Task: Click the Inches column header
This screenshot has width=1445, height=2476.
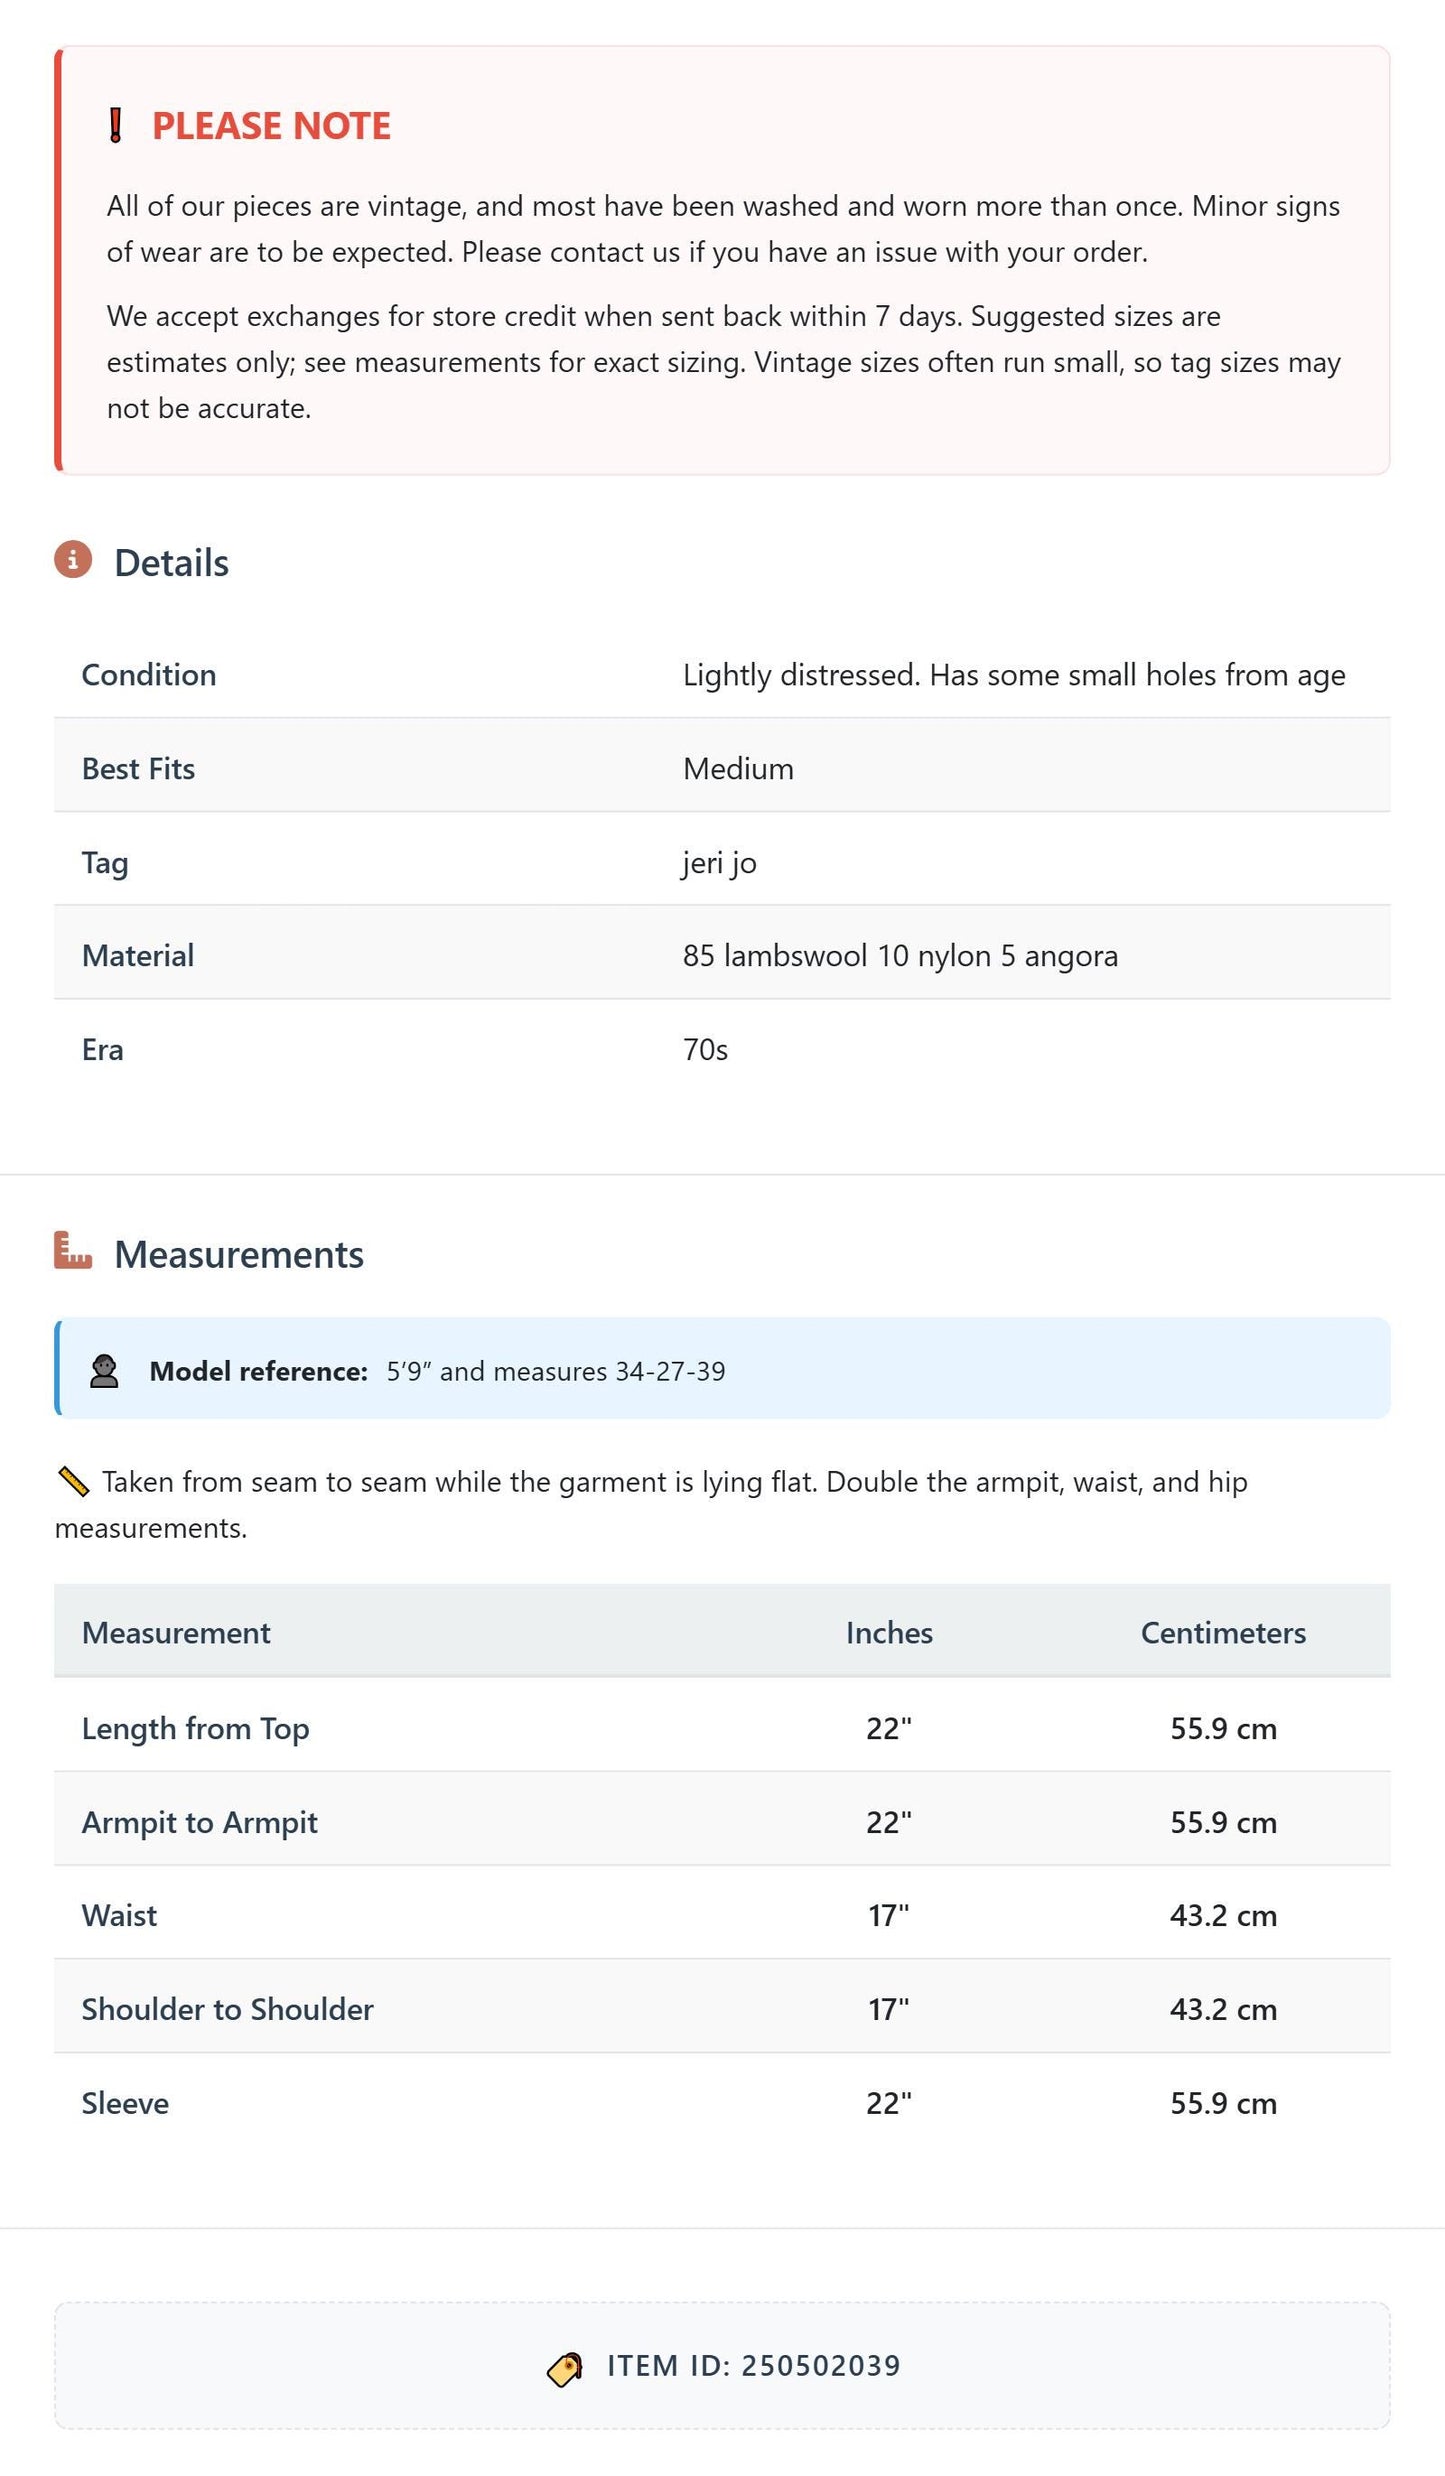Action: coord(889,1633)
